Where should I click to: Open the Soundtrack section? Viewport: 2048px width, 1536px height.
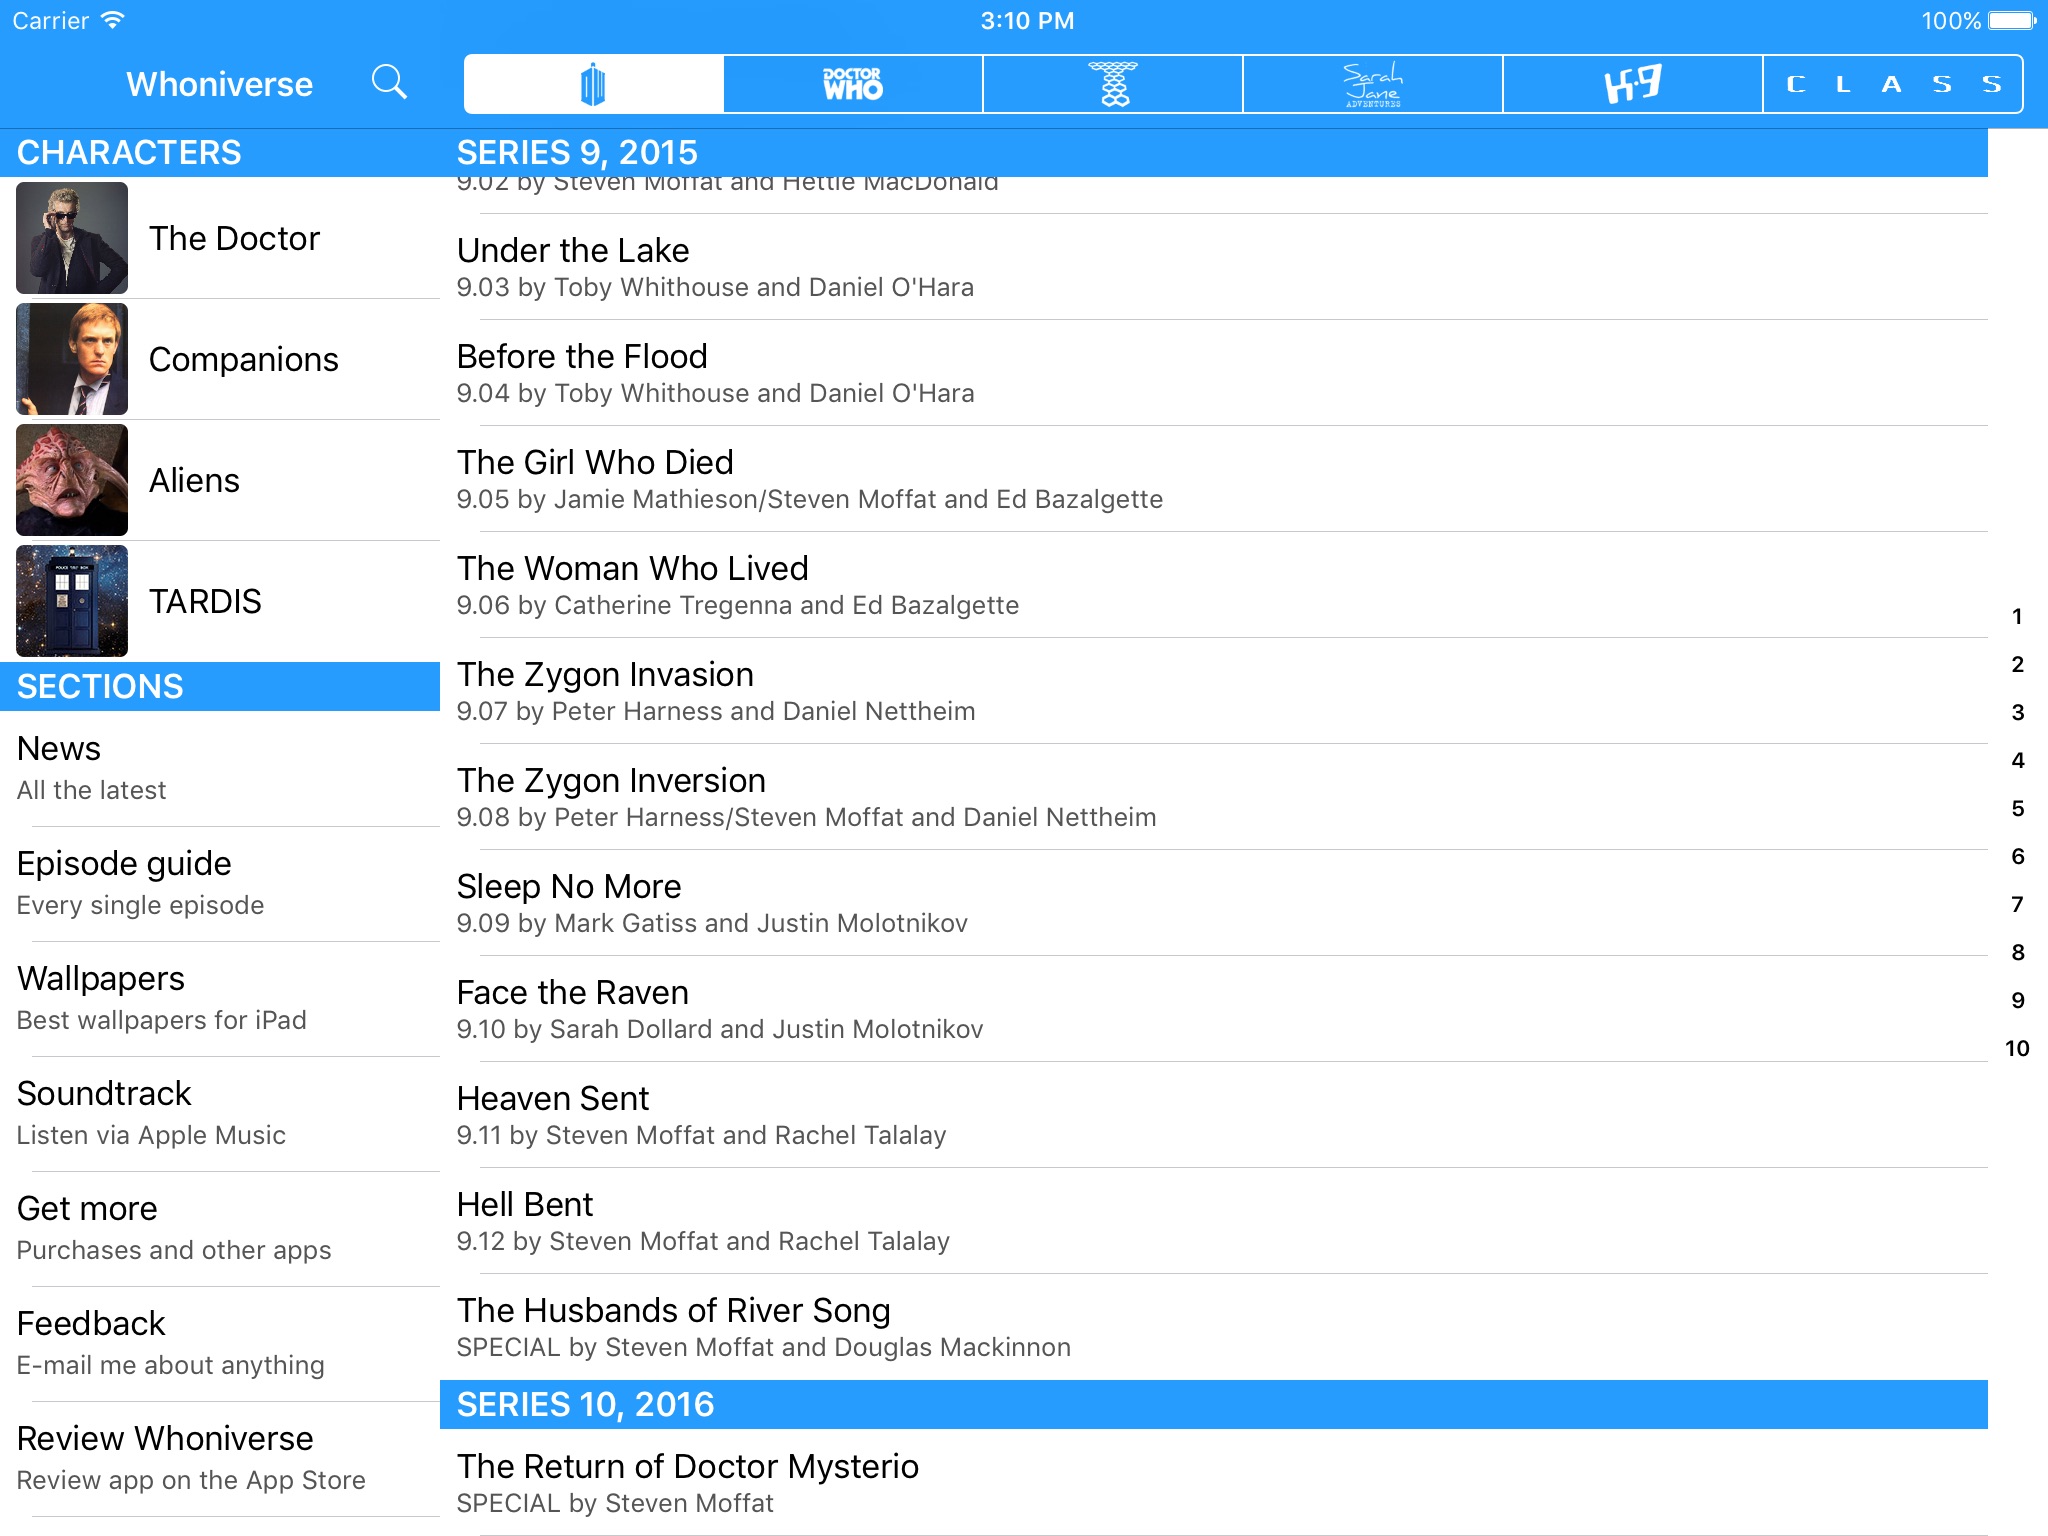point(220,1113)
